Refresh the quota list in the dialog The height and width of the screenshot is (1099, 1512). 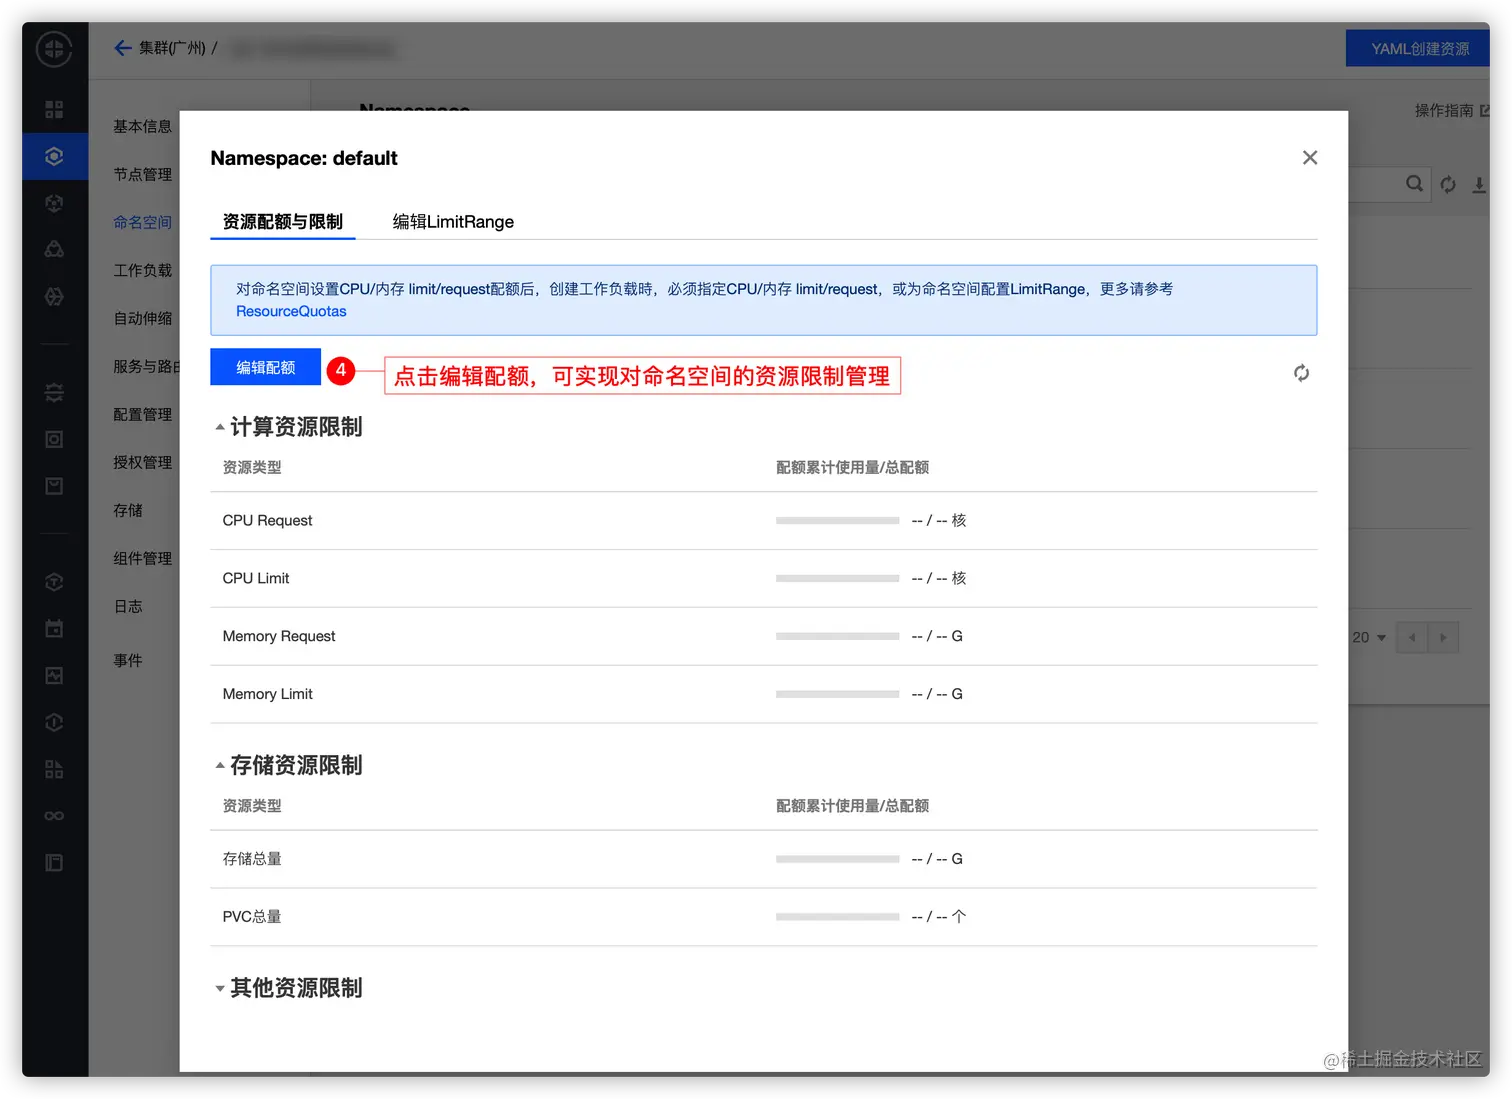[1301, 373]
